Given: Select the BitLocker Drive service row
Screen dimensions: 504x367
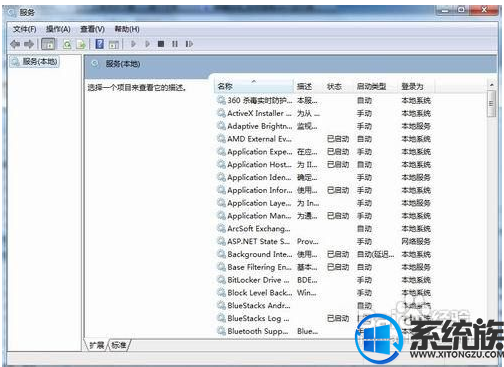Looking at the screenshot, I should point(323,280).
